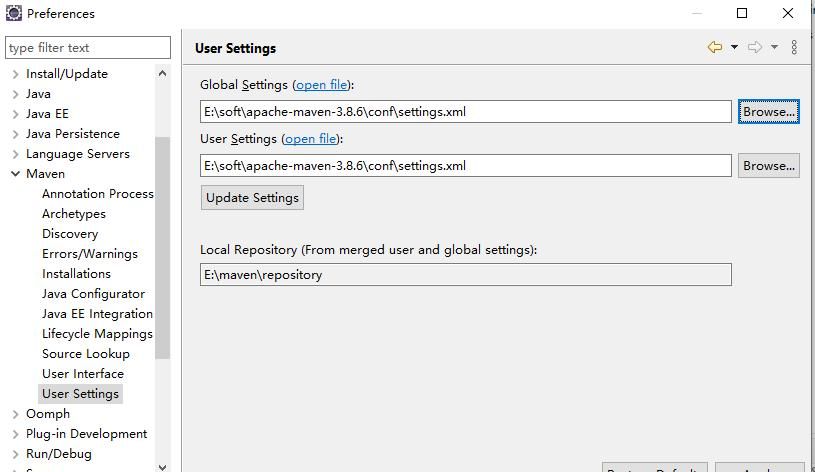Click the back navigation arrow icon
The width and height of the screenshot is (815, 472).
(x=714, y=47)
